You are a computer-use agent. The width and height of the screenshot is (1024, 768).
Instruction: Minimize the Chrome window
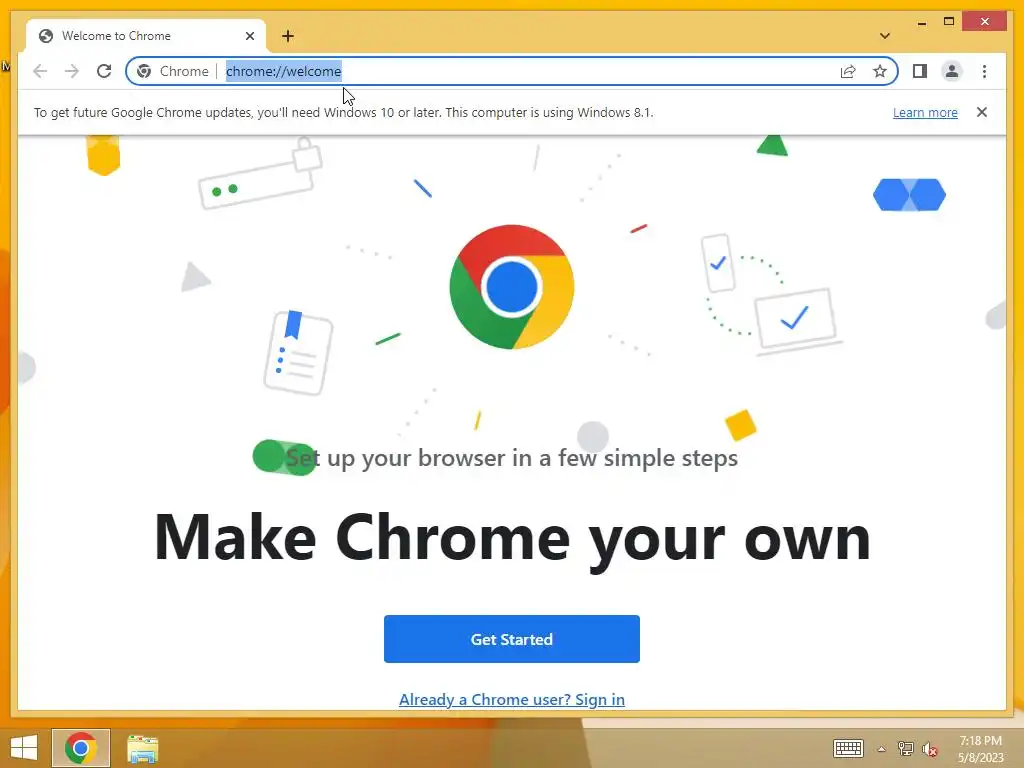[x=921, y=22]
